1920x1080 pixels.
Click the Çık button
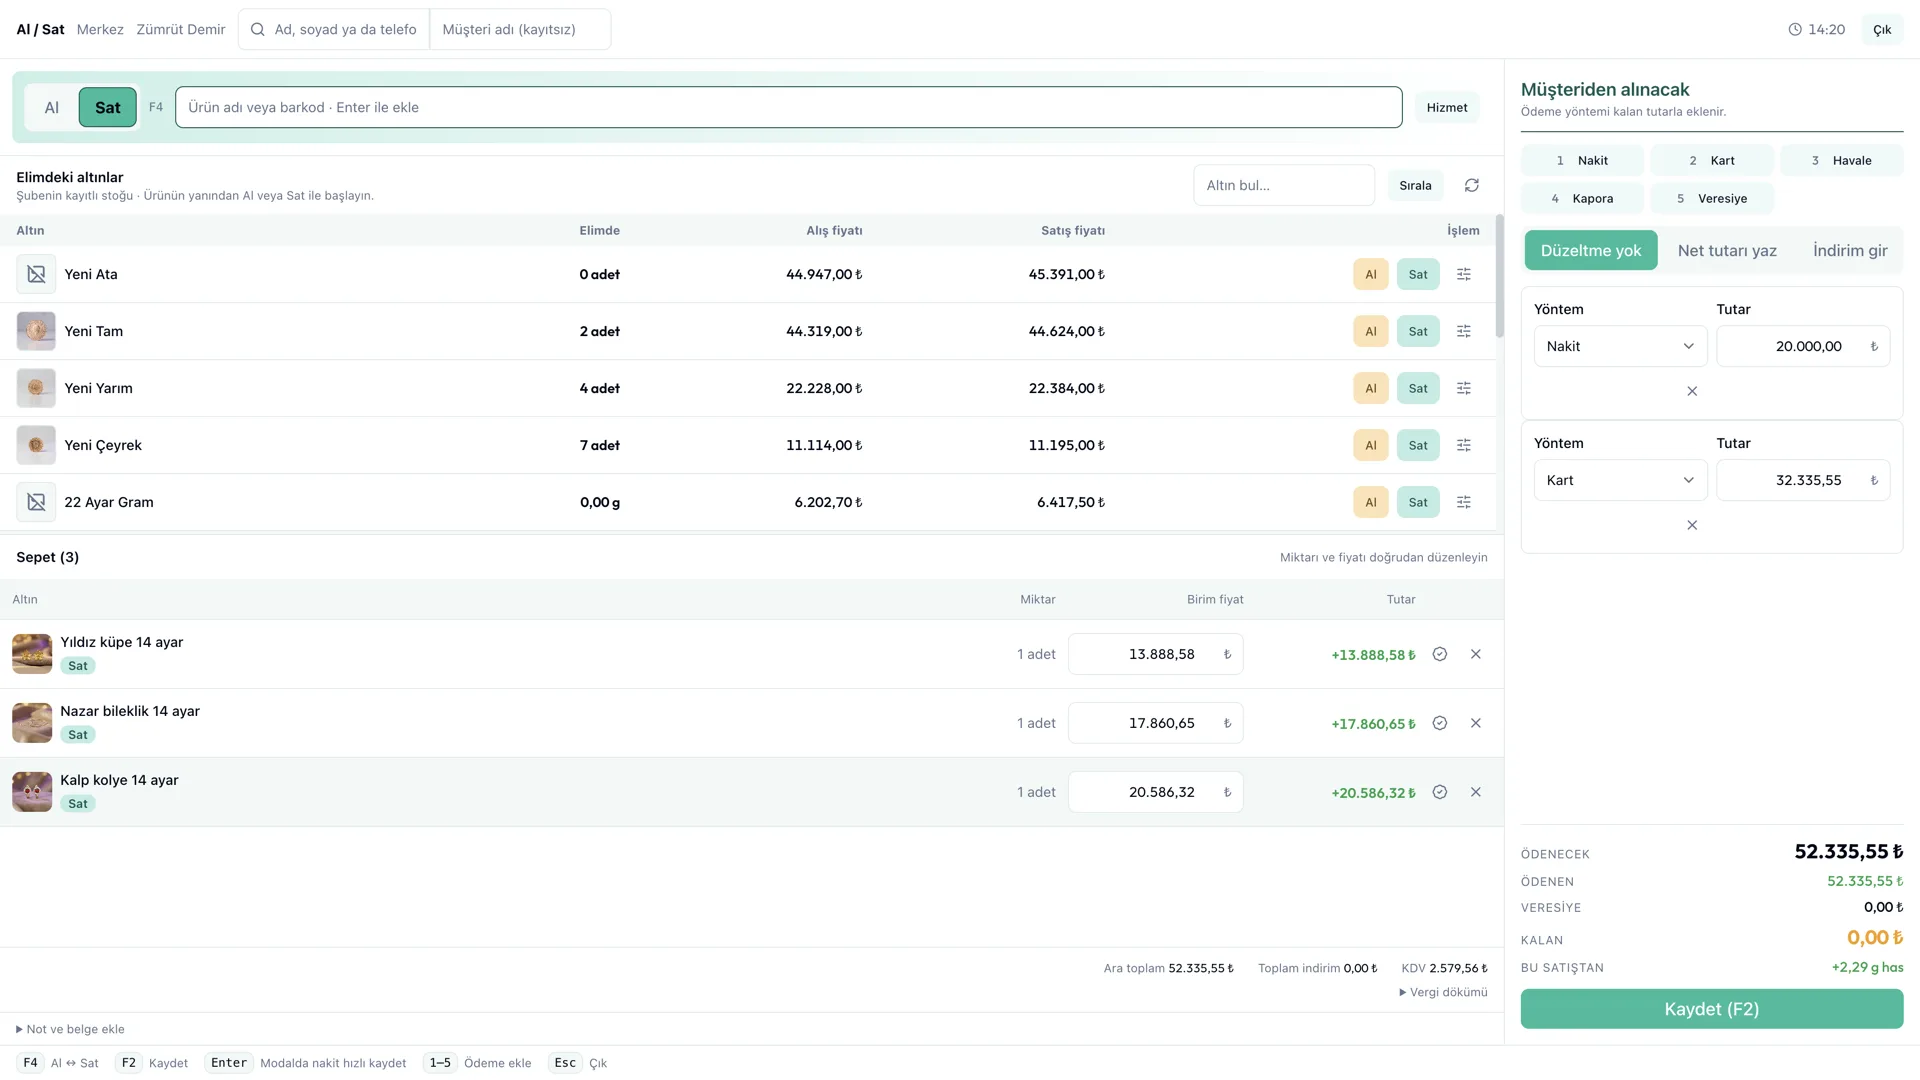click(x=1881, y=30)
